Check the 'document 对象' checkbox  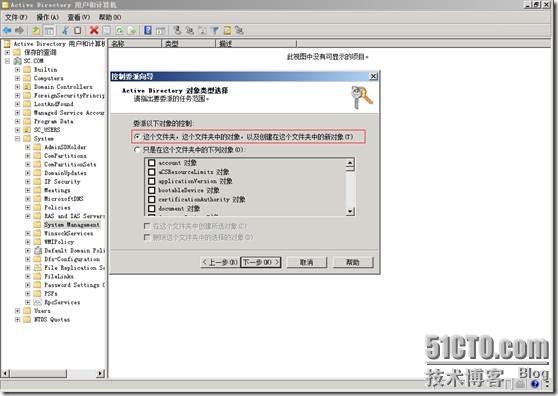152,208
